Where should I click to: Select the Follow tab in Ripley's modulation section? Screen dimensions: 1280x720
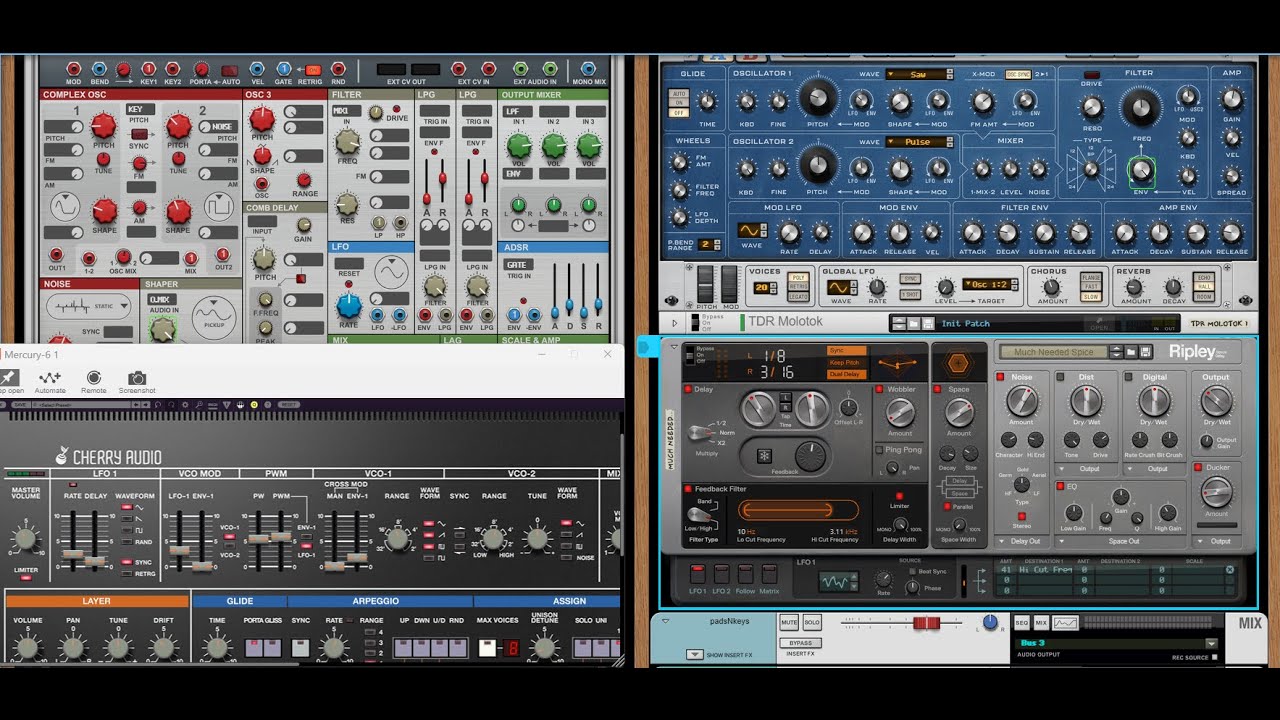(x=745, y=574)
